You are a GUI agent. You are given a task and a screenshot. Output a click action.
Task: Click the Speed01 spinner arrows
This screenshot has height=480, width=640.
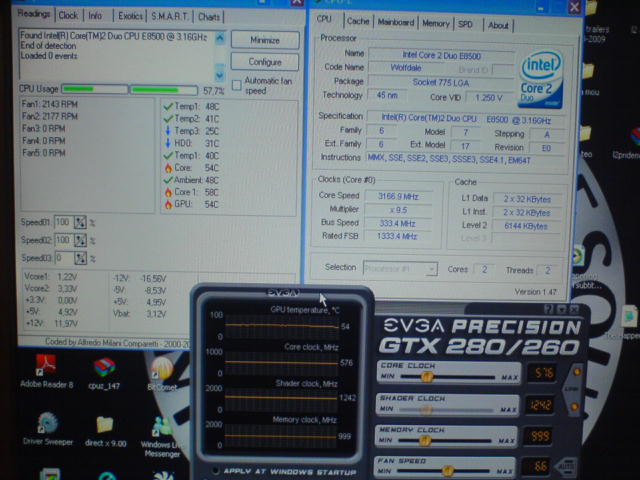[x=80, y=222]
